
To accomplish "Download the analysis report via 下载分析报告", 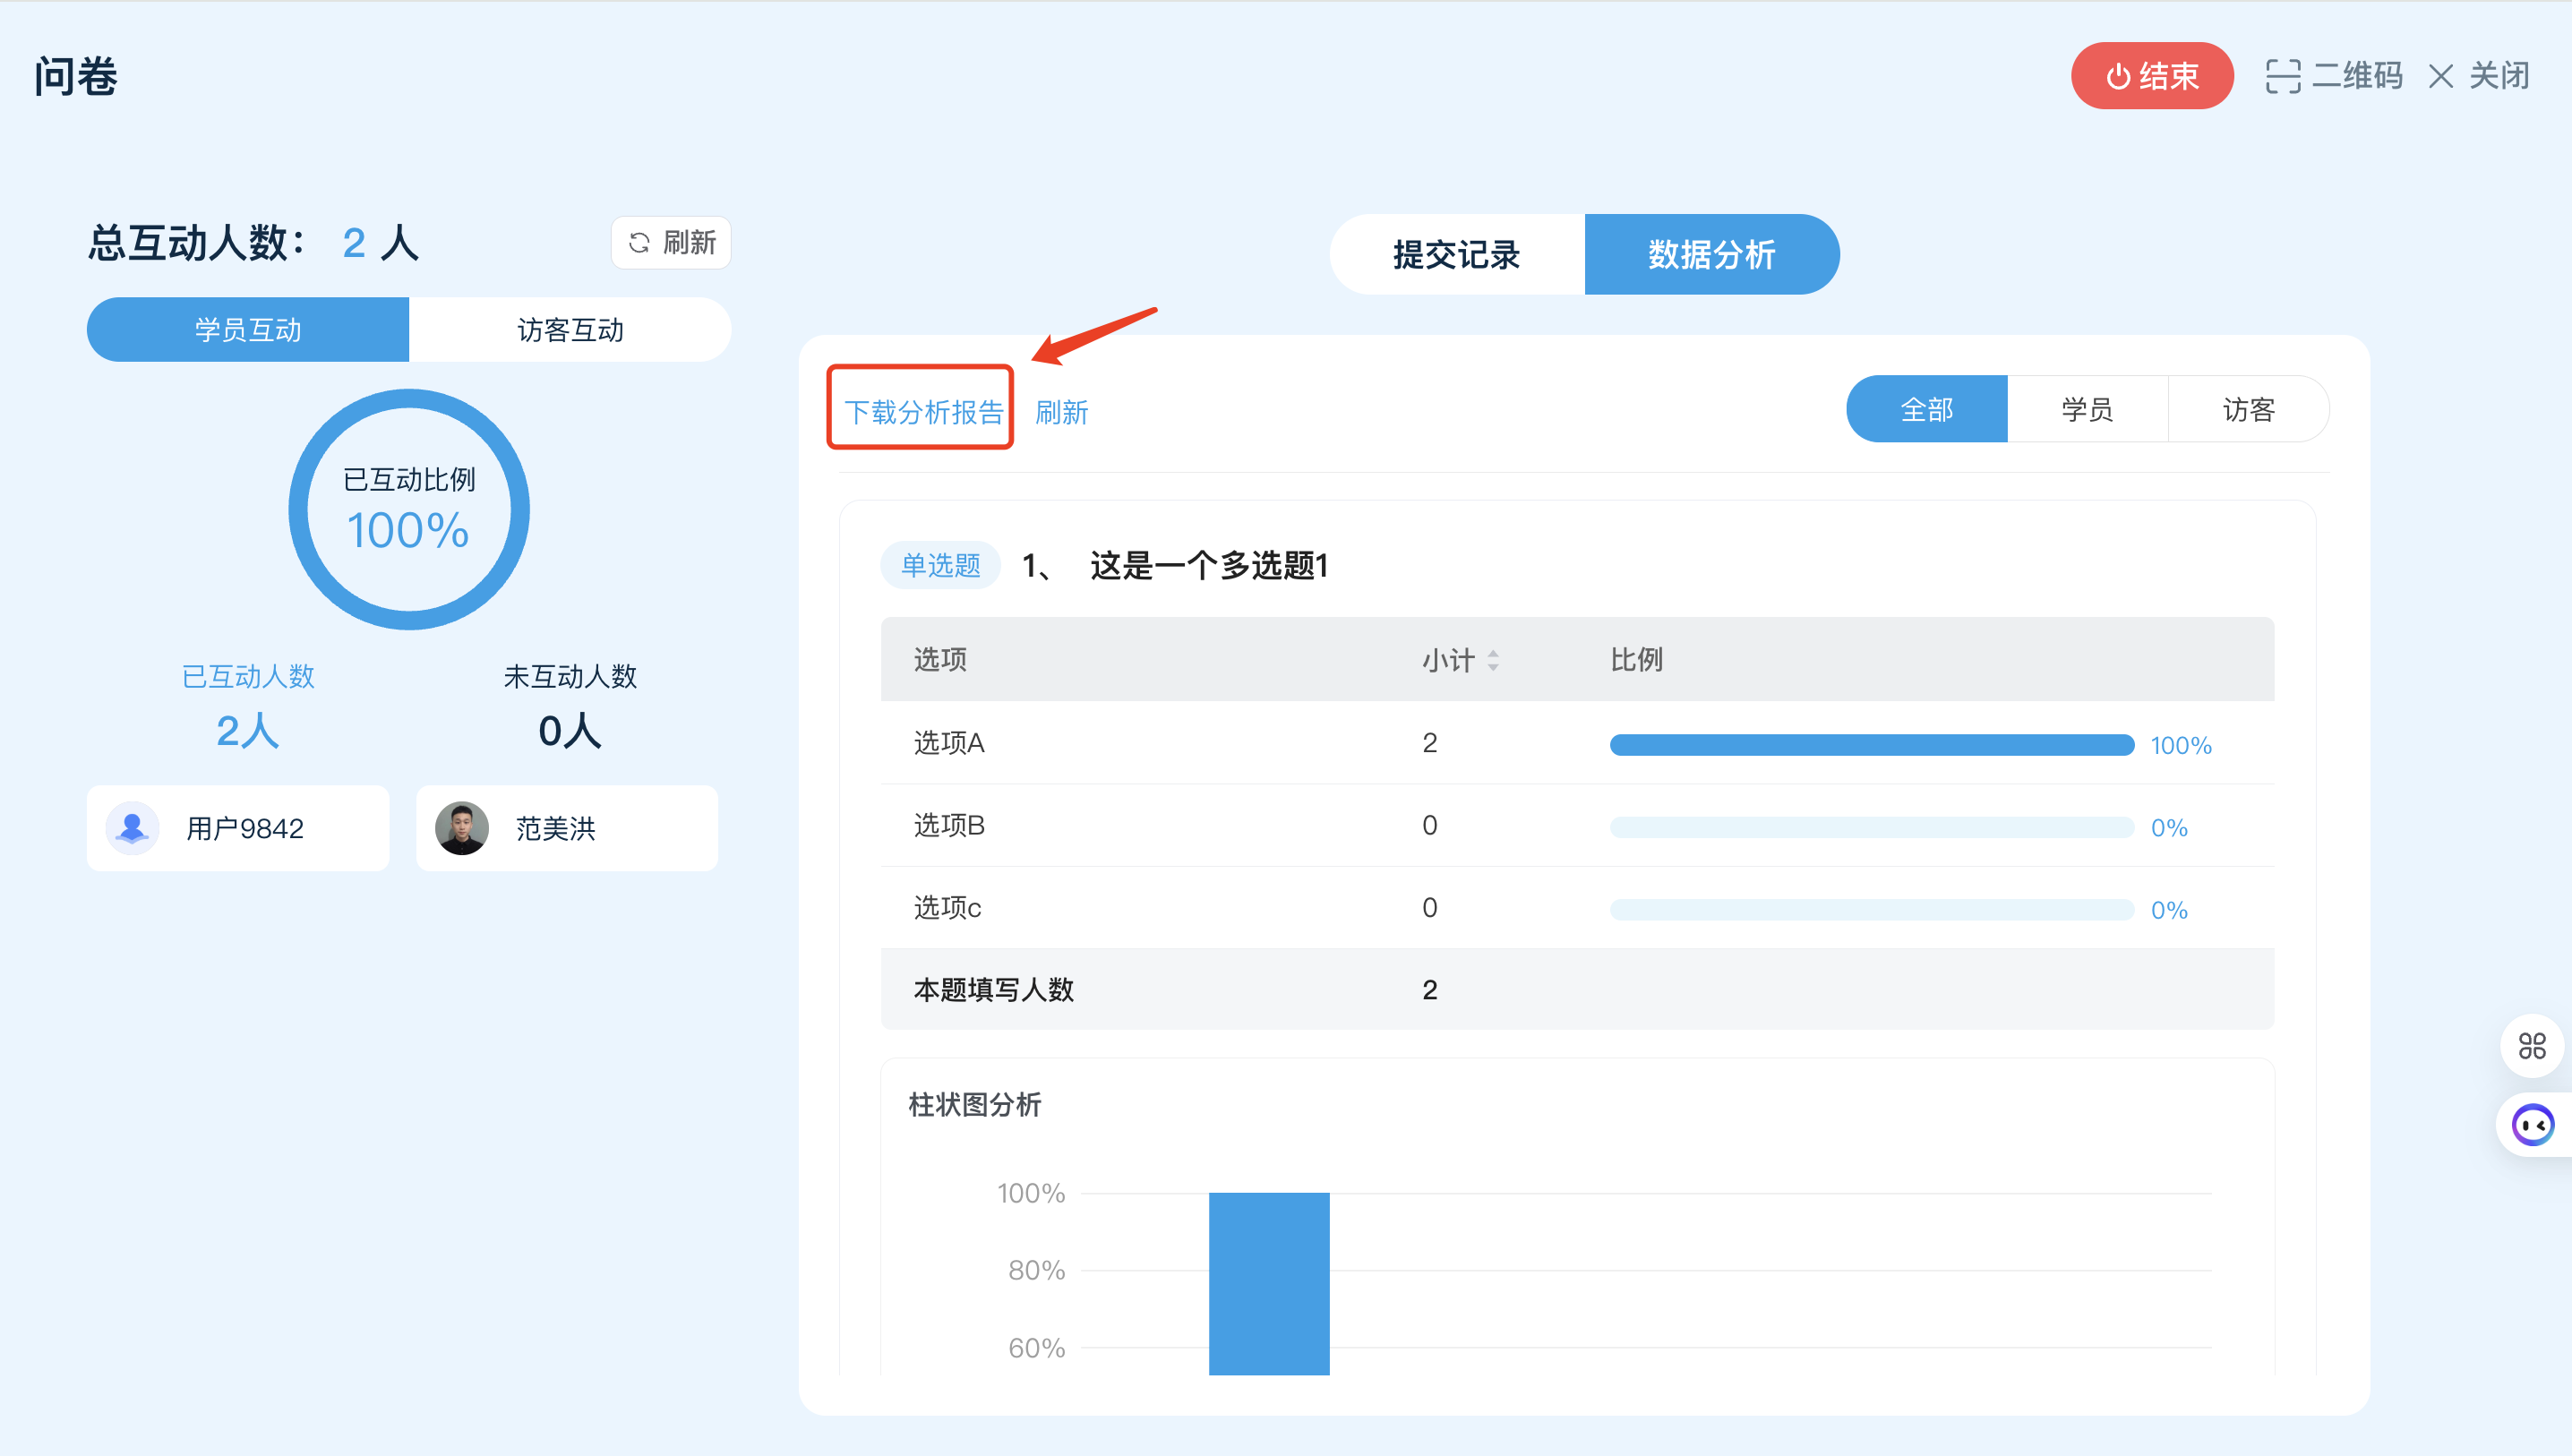I will coord(923,412).
